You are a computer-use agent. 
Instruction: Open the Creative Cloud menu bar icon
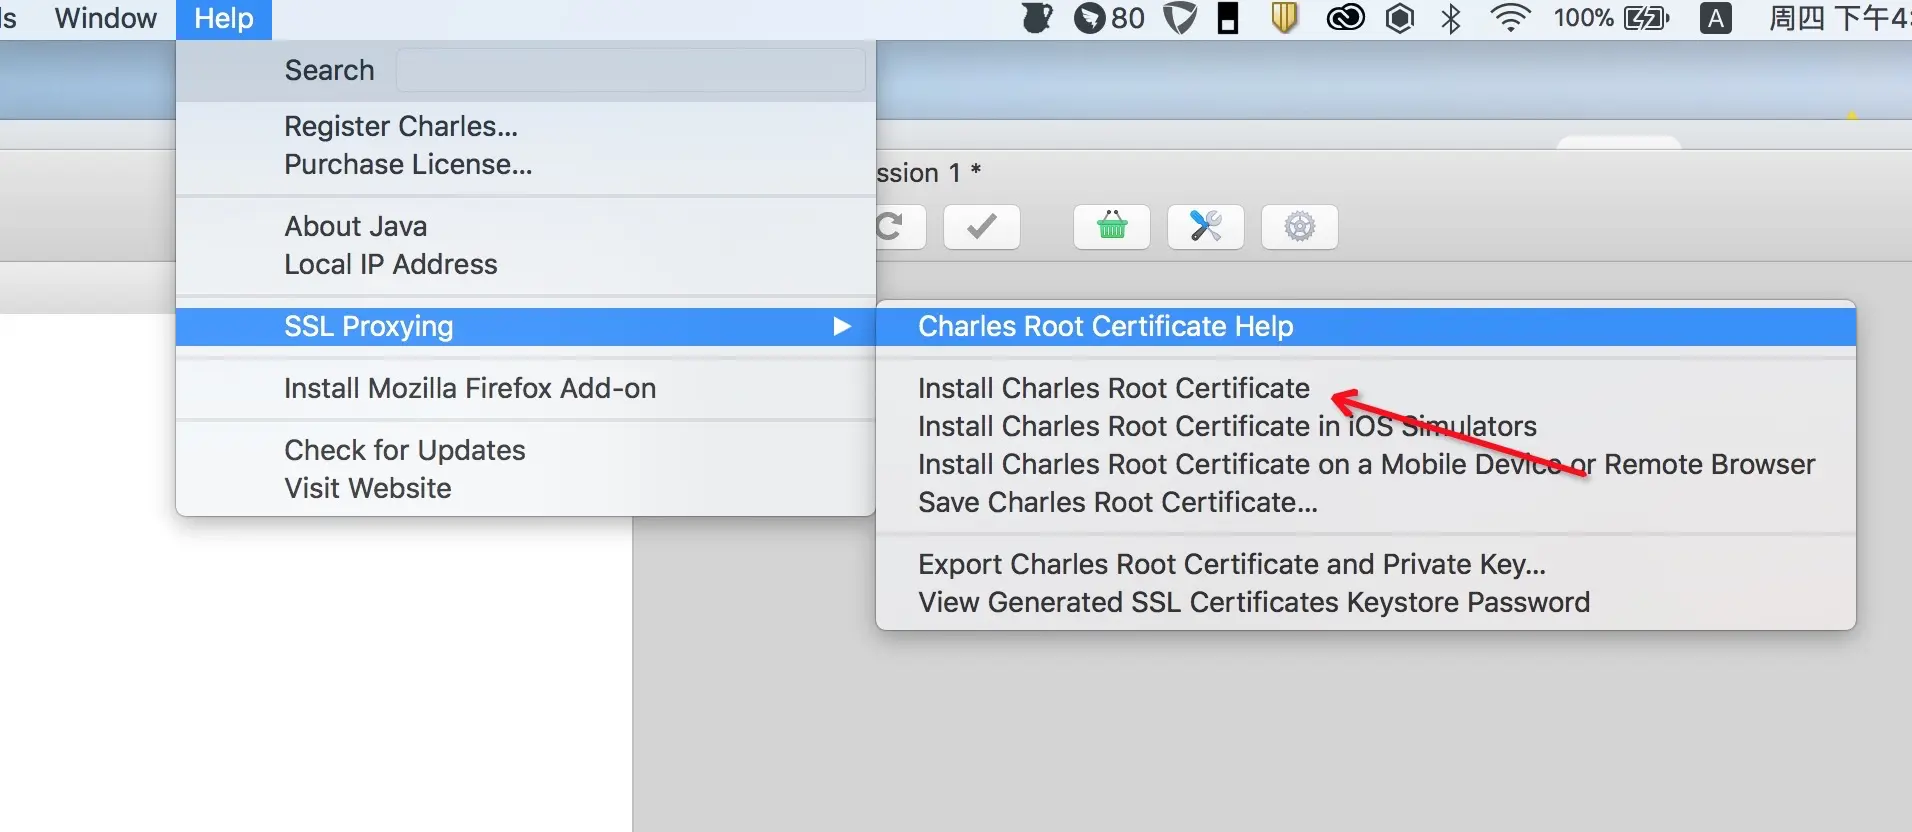click(1345, 18)
